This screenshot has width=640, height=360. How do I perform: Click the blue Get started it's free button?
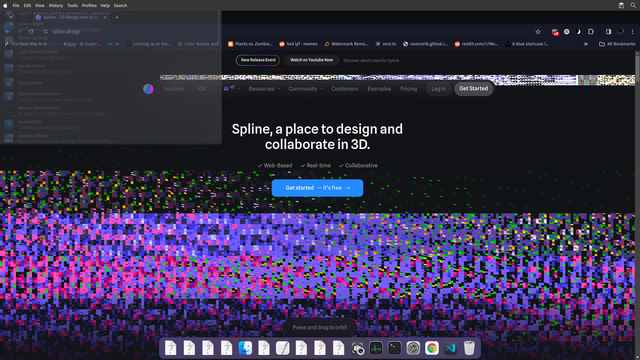(317, 188)
